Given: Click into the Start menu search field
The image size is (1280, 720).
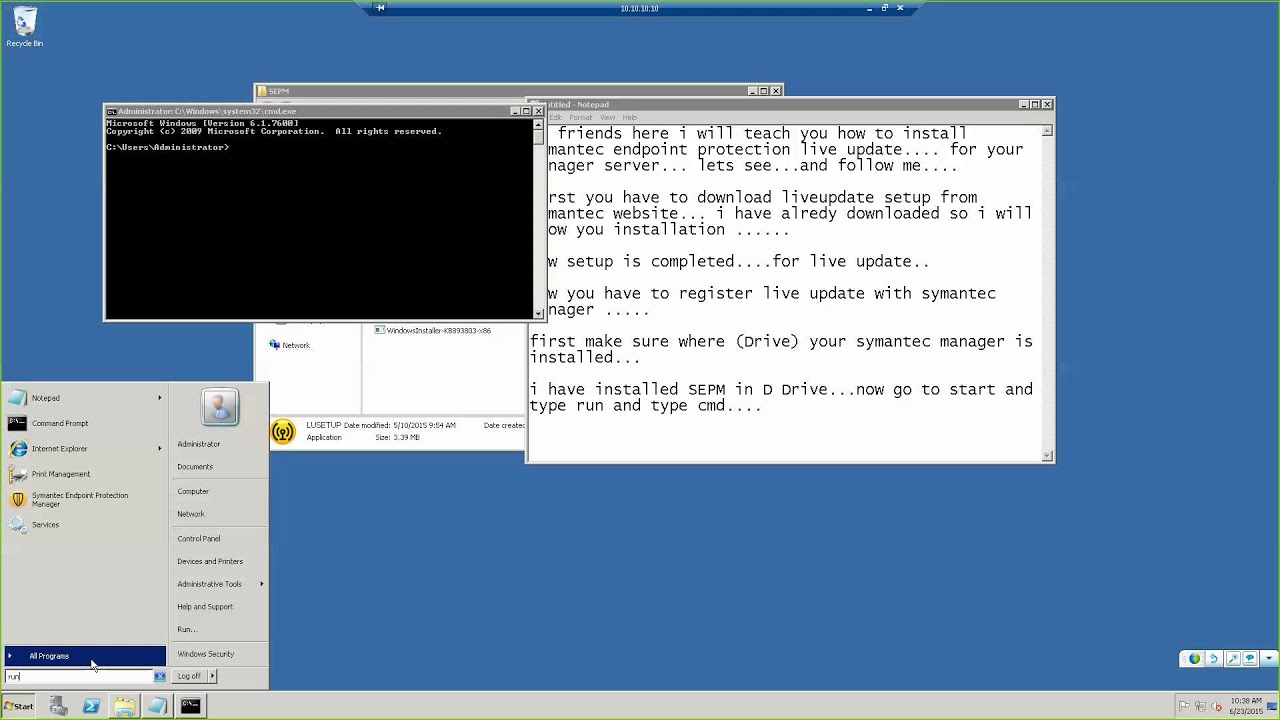Looking at the screenshot, I should (80, 677).
